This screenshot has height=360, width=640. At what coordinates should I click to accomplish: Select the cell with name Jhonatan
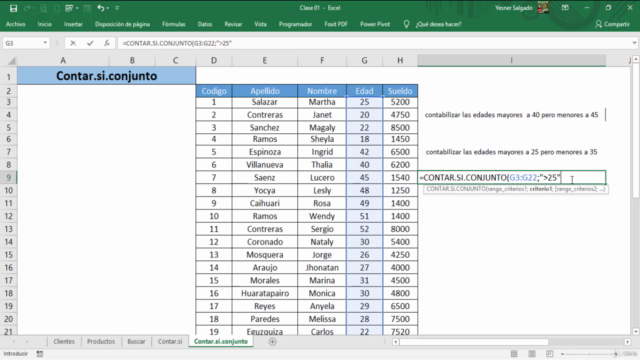[322, 268]
